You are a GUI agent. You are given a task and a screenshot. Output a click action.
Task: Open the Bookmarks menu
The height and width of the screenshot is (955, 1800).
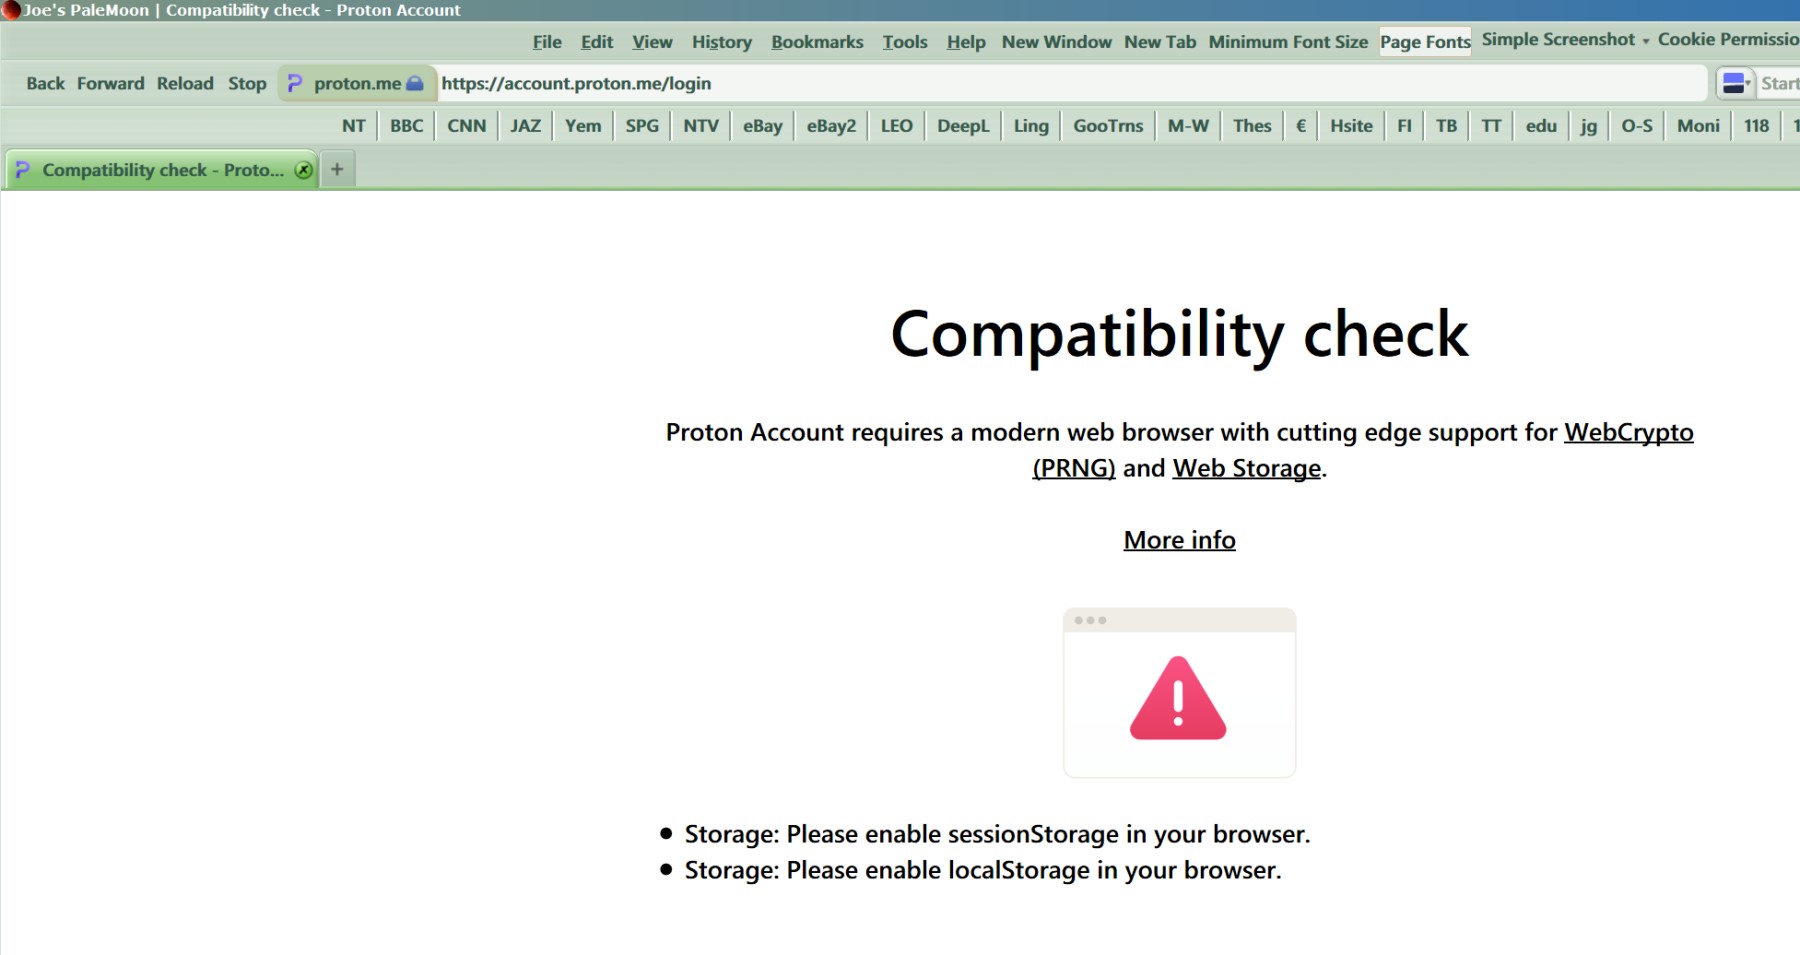pos(817,42)
